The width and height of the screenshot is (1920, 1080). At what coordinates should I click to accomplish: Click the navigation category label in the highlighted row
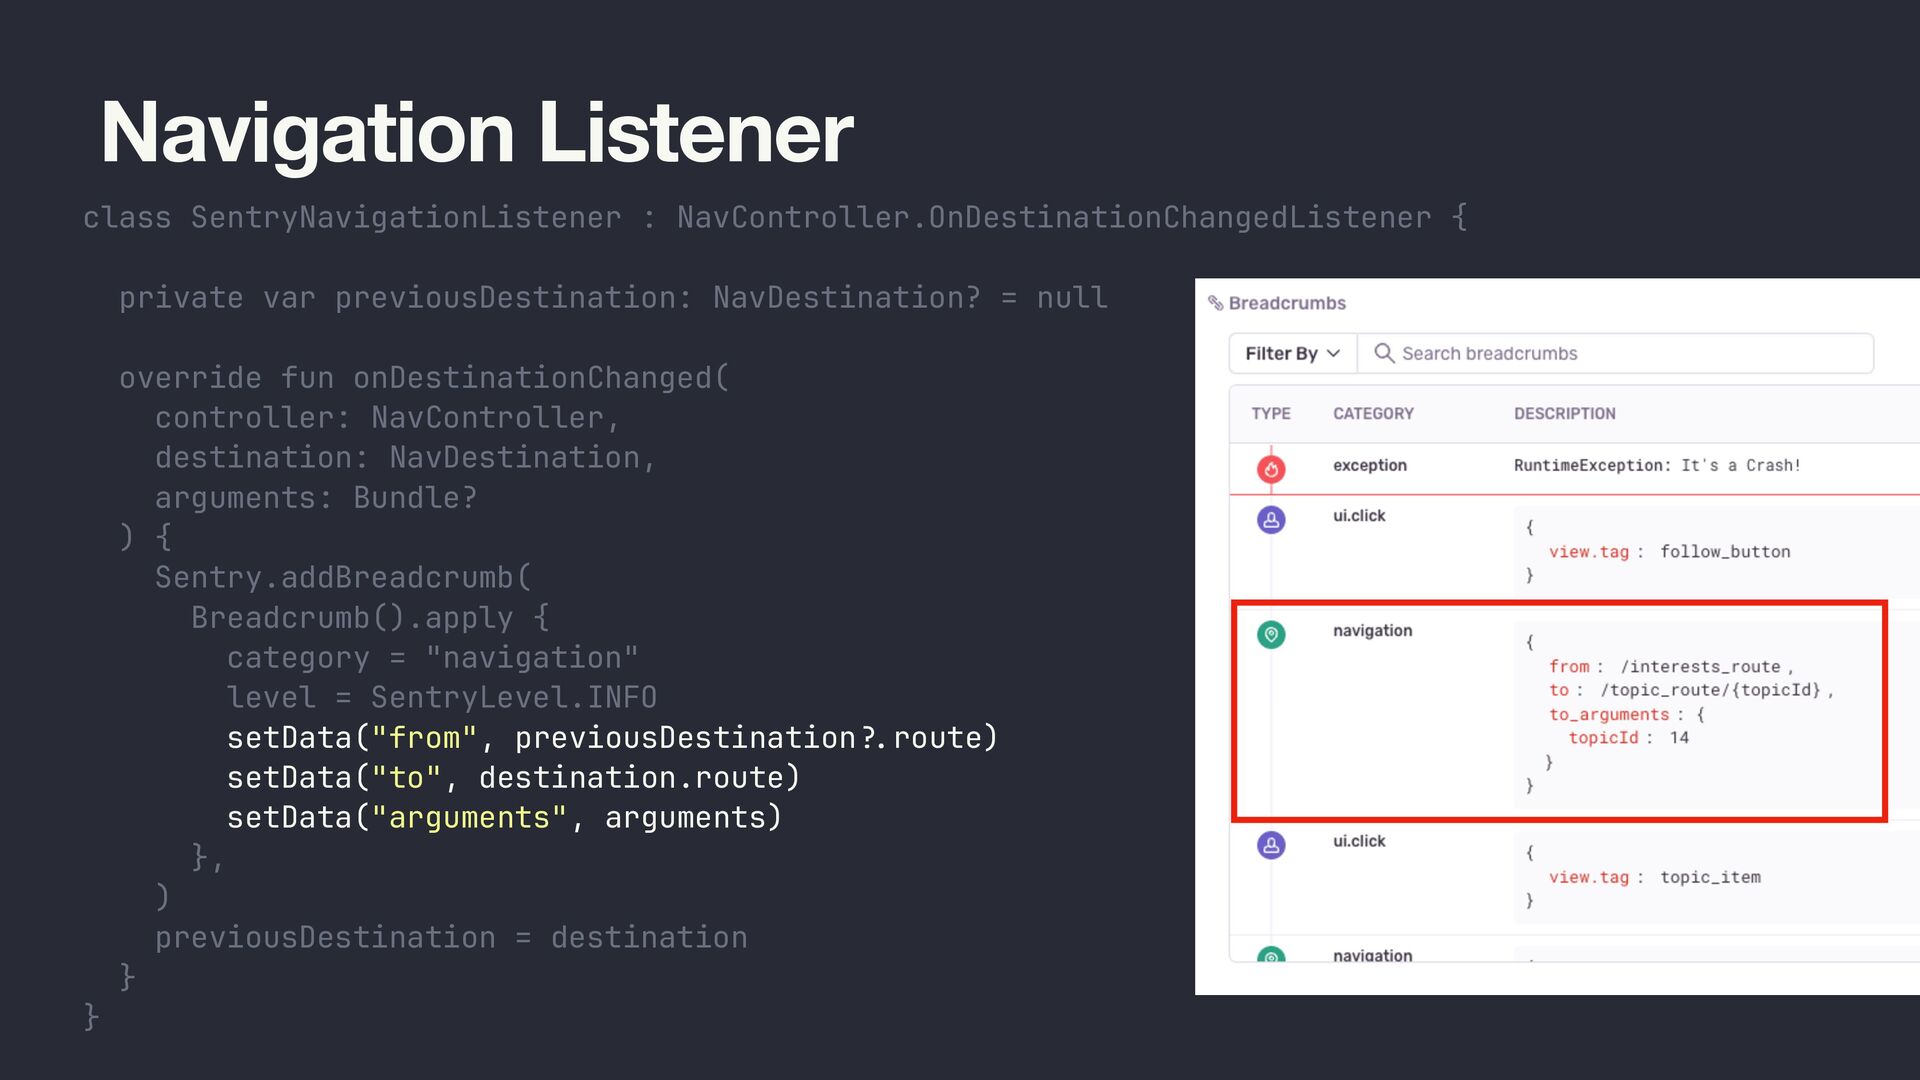[x=1372, y=631]
